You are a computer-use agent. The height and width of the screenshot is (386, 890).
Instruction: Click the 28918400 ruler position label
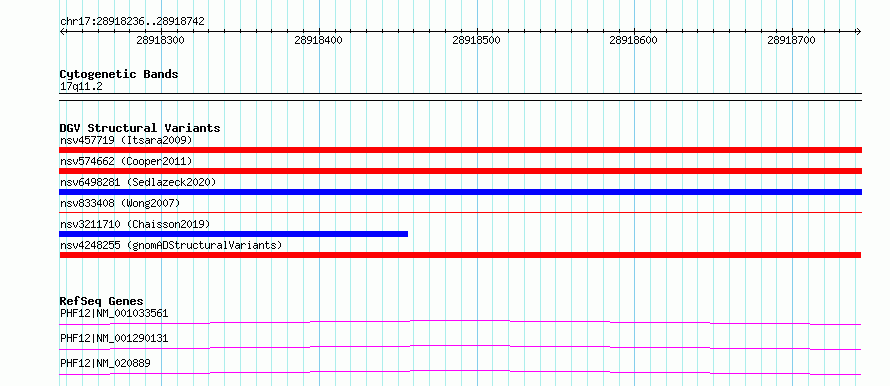tap(318, 40)
